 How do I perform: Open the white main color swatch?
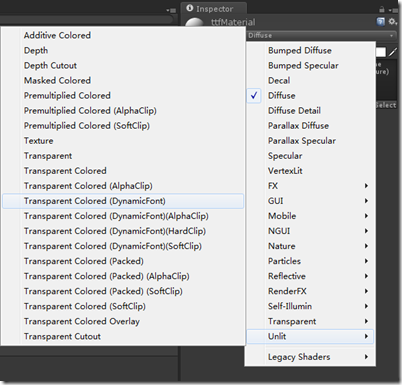point(381,52)
